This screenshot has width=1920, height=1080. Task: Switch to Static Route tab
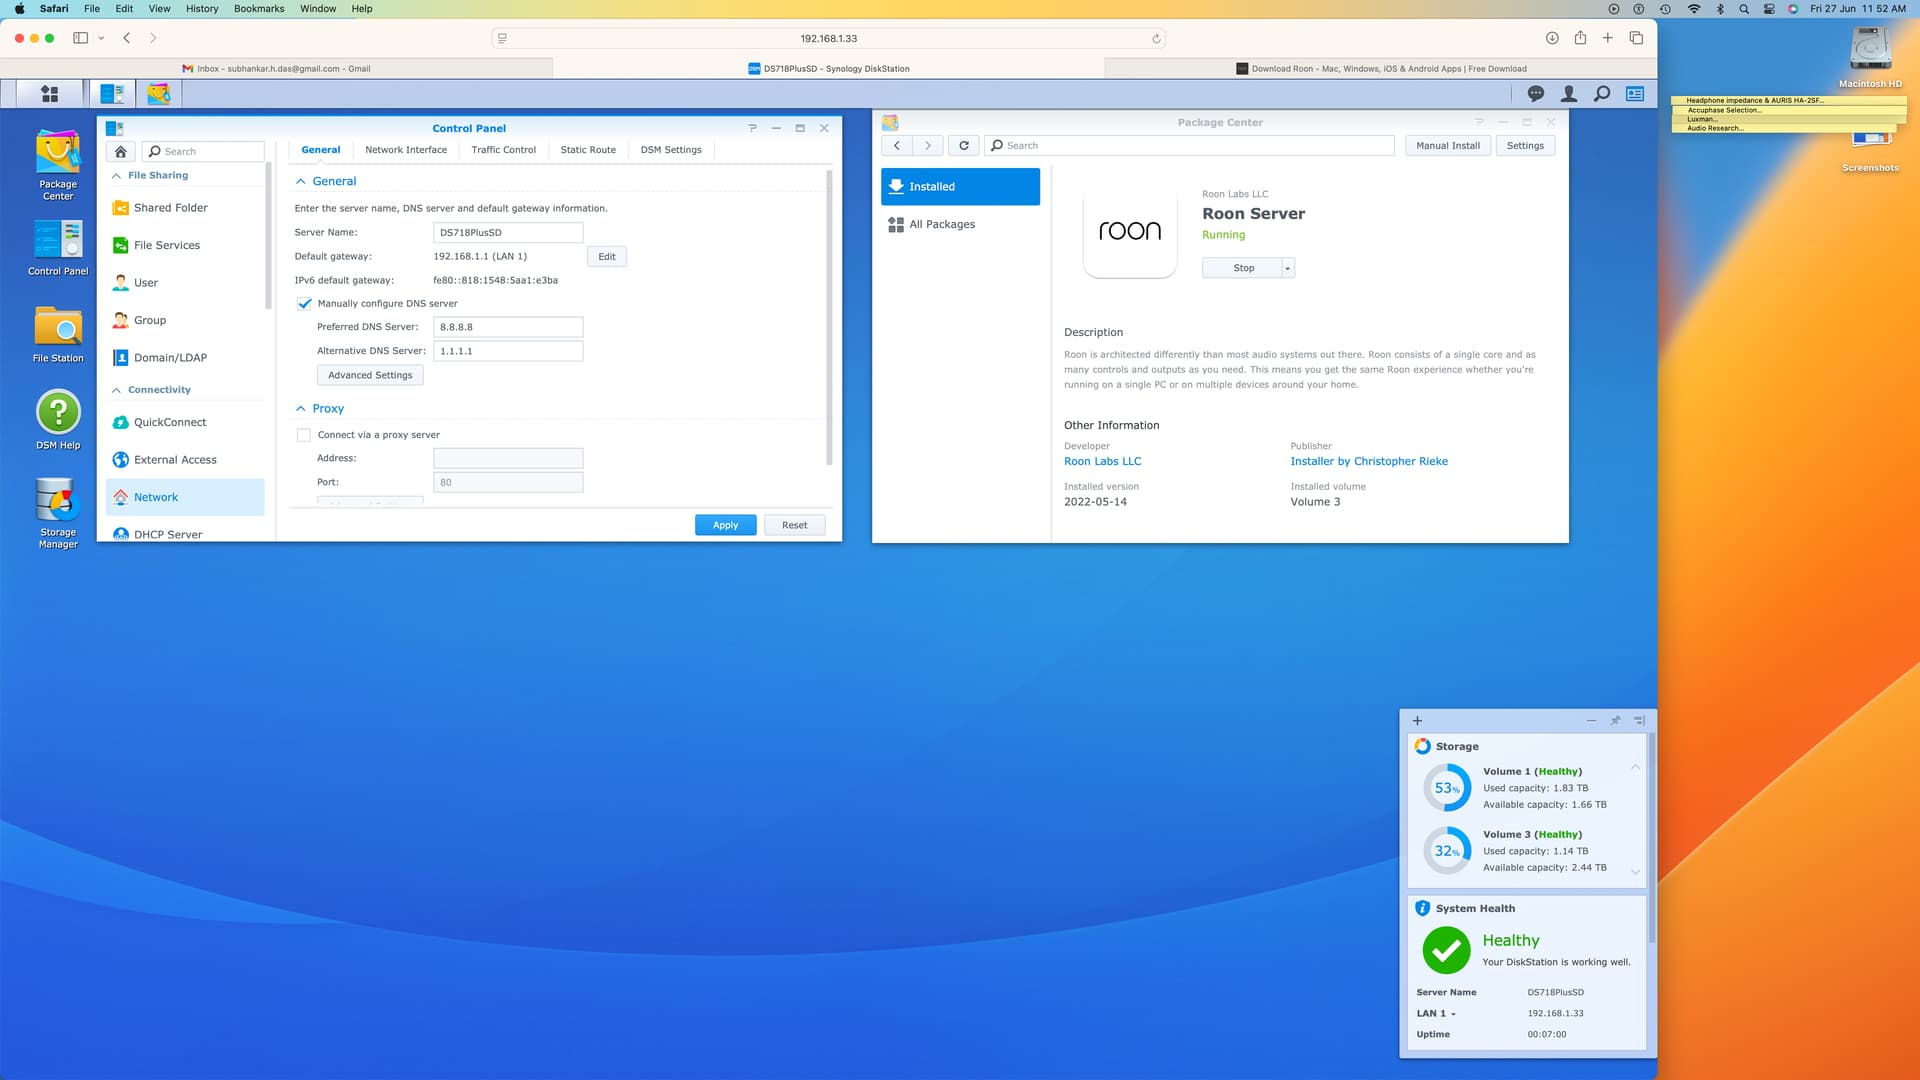588,150
